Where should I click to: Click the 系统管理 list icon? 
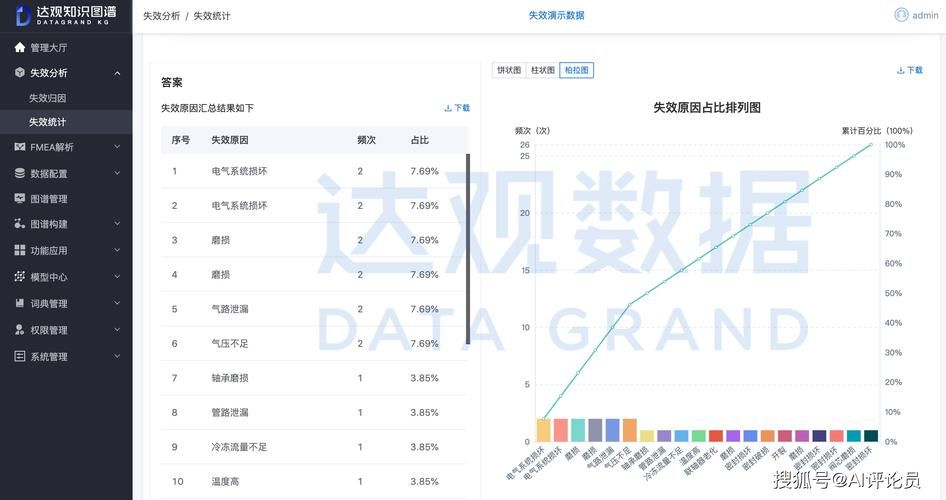20,356
